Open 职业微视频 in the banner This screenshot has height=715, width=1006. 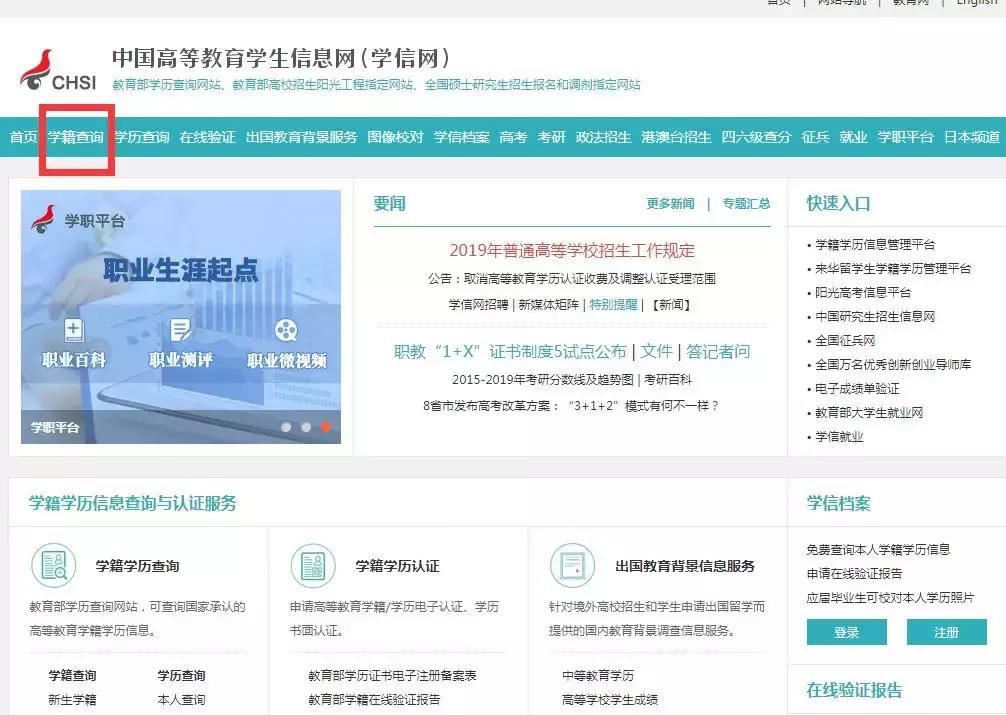285,340
